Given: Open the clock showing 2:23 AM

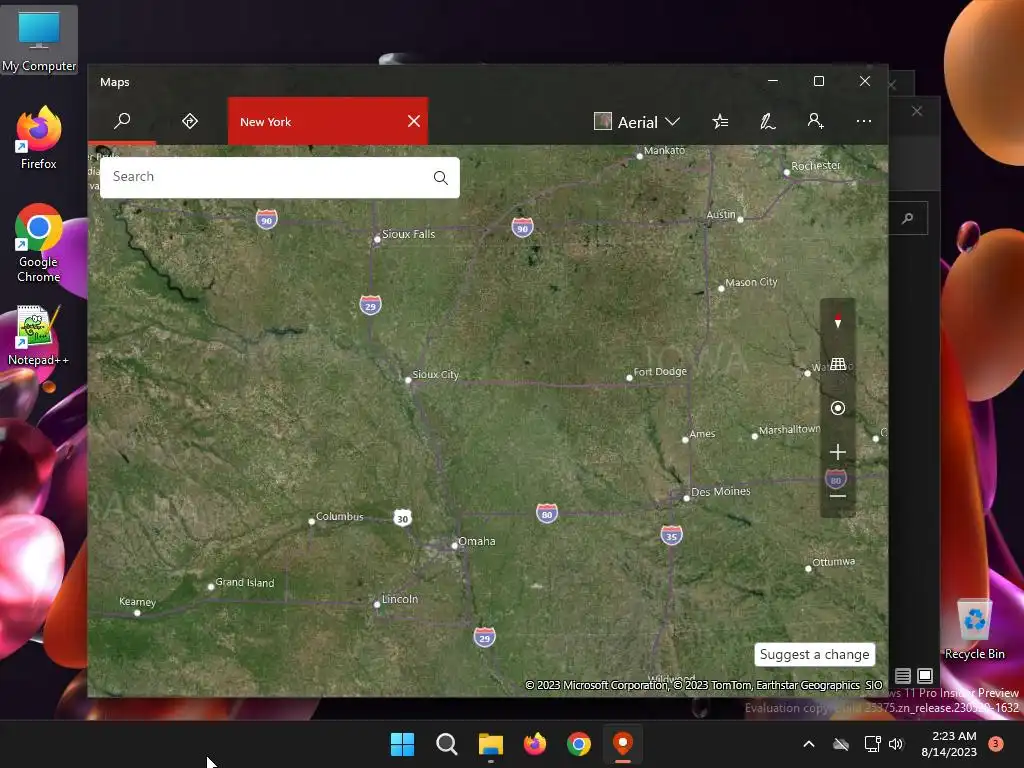Looking at the screenshot, I should pyautogui.click(x=949, y=744).
